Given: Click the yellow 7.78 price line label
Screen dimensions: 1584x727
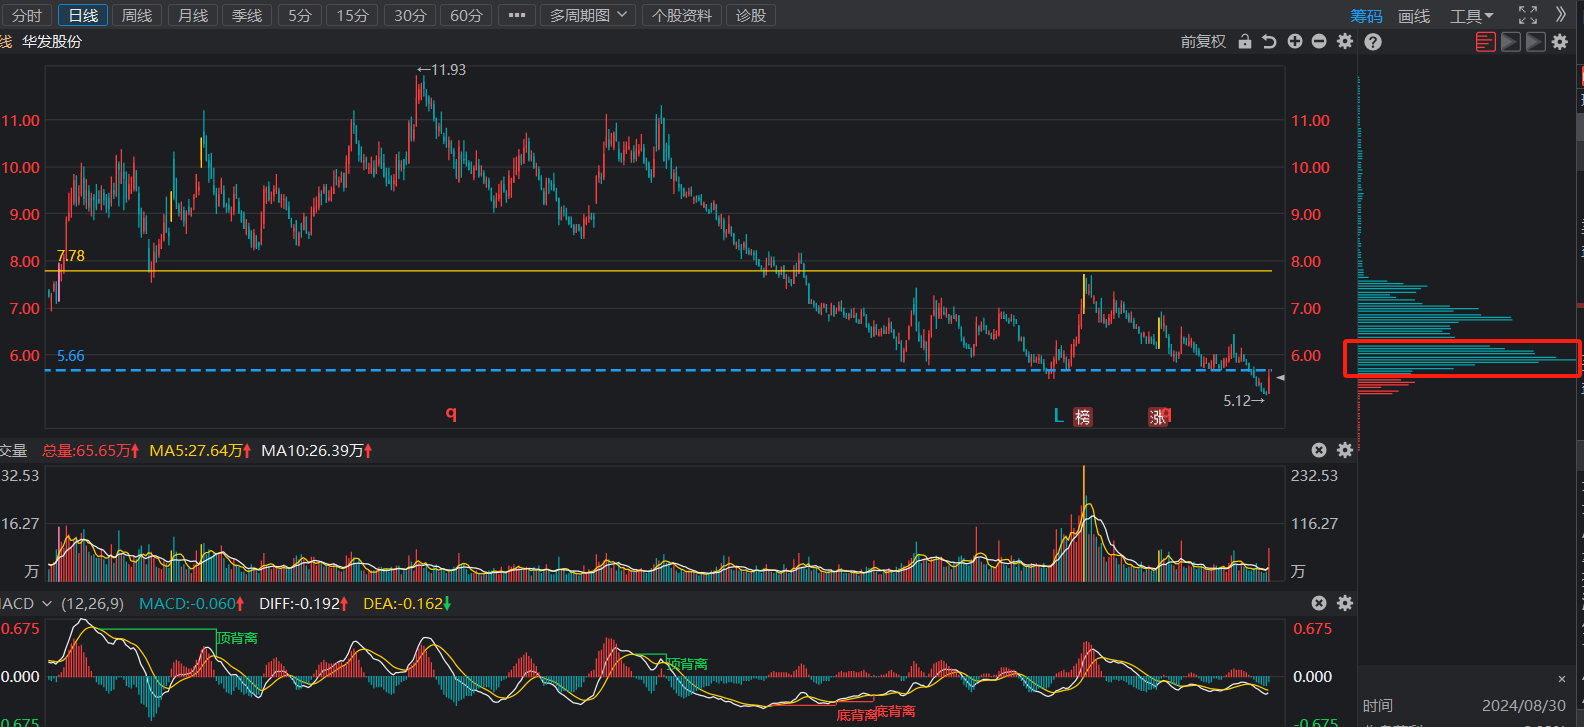Looking at the screenshot, I should tap(71, 256).
